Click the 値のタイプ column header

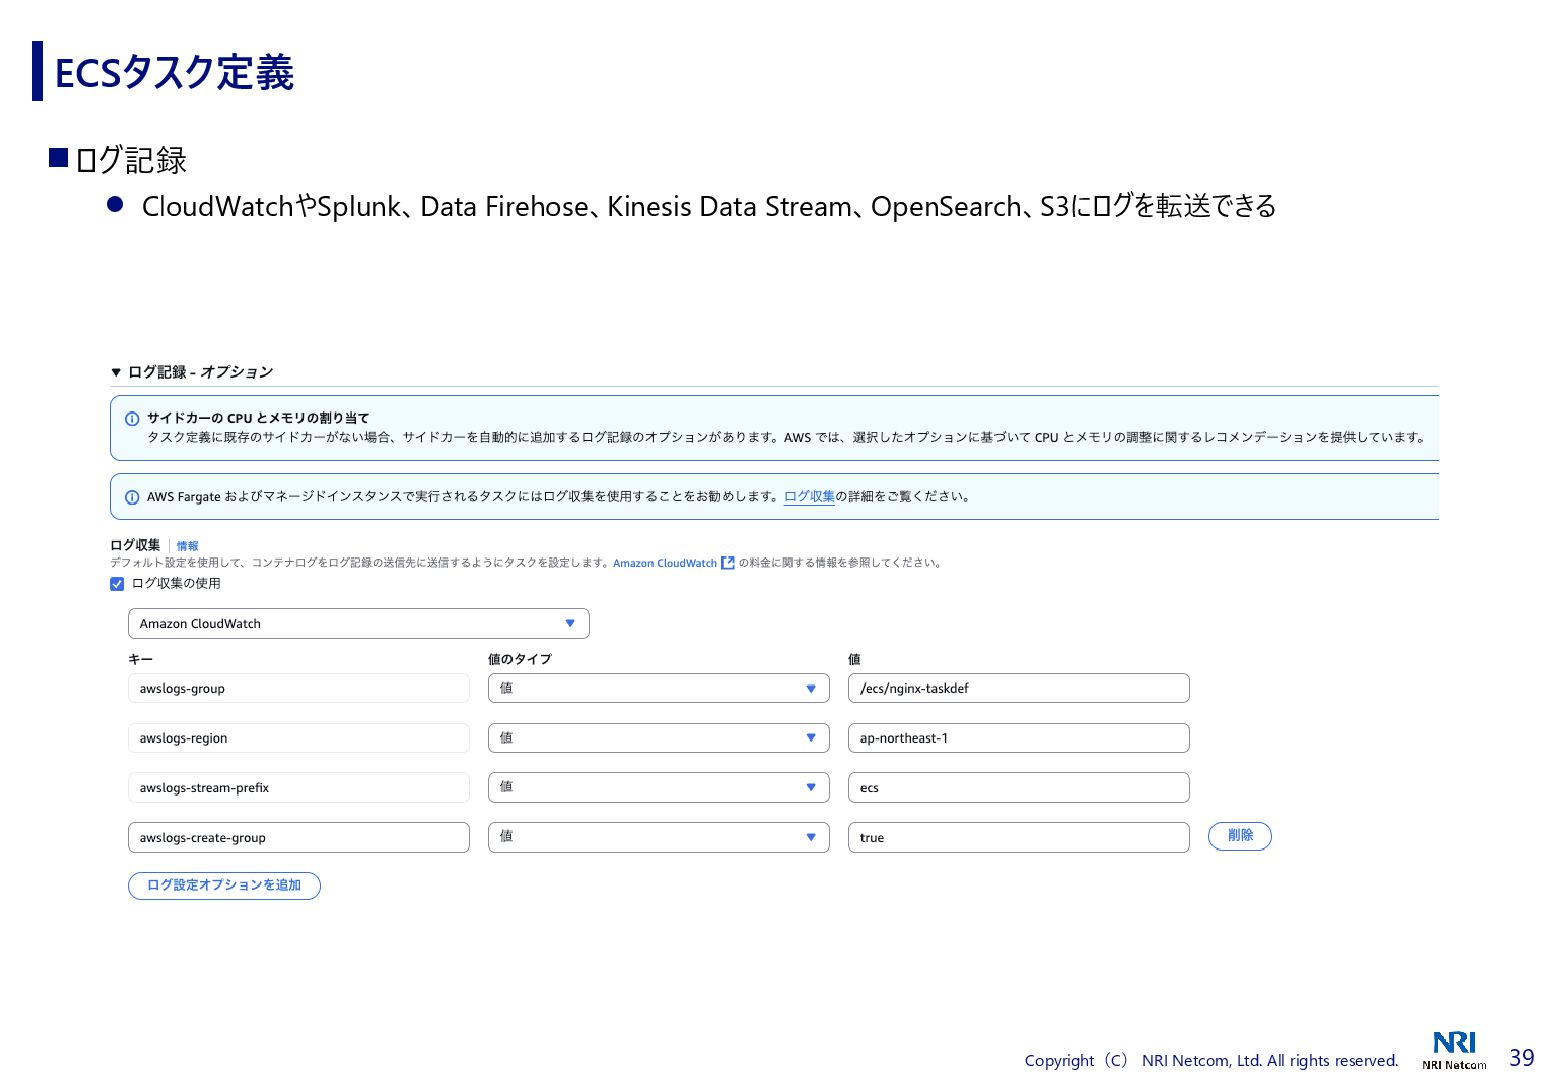519,659
